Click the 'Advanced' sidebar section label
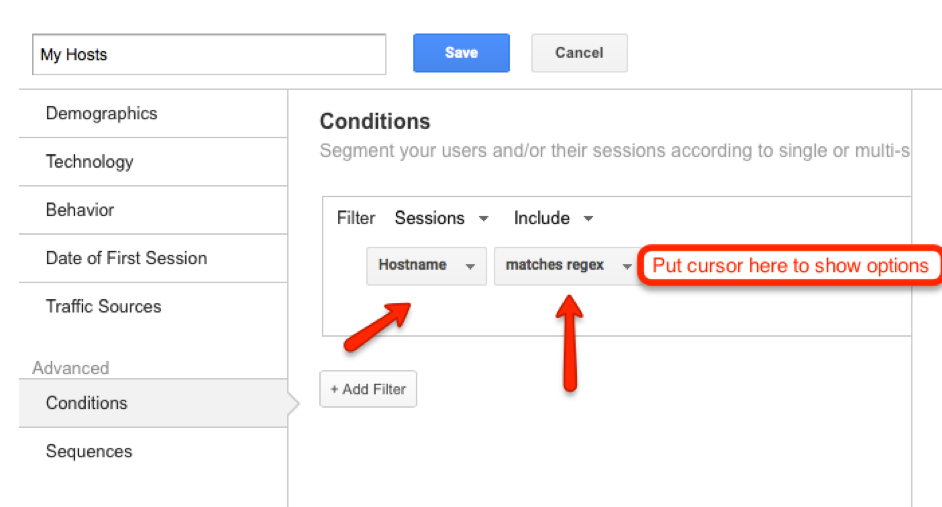Image resolution: width=942 pixels, height=507 pixels. click(x=70, y=368)
